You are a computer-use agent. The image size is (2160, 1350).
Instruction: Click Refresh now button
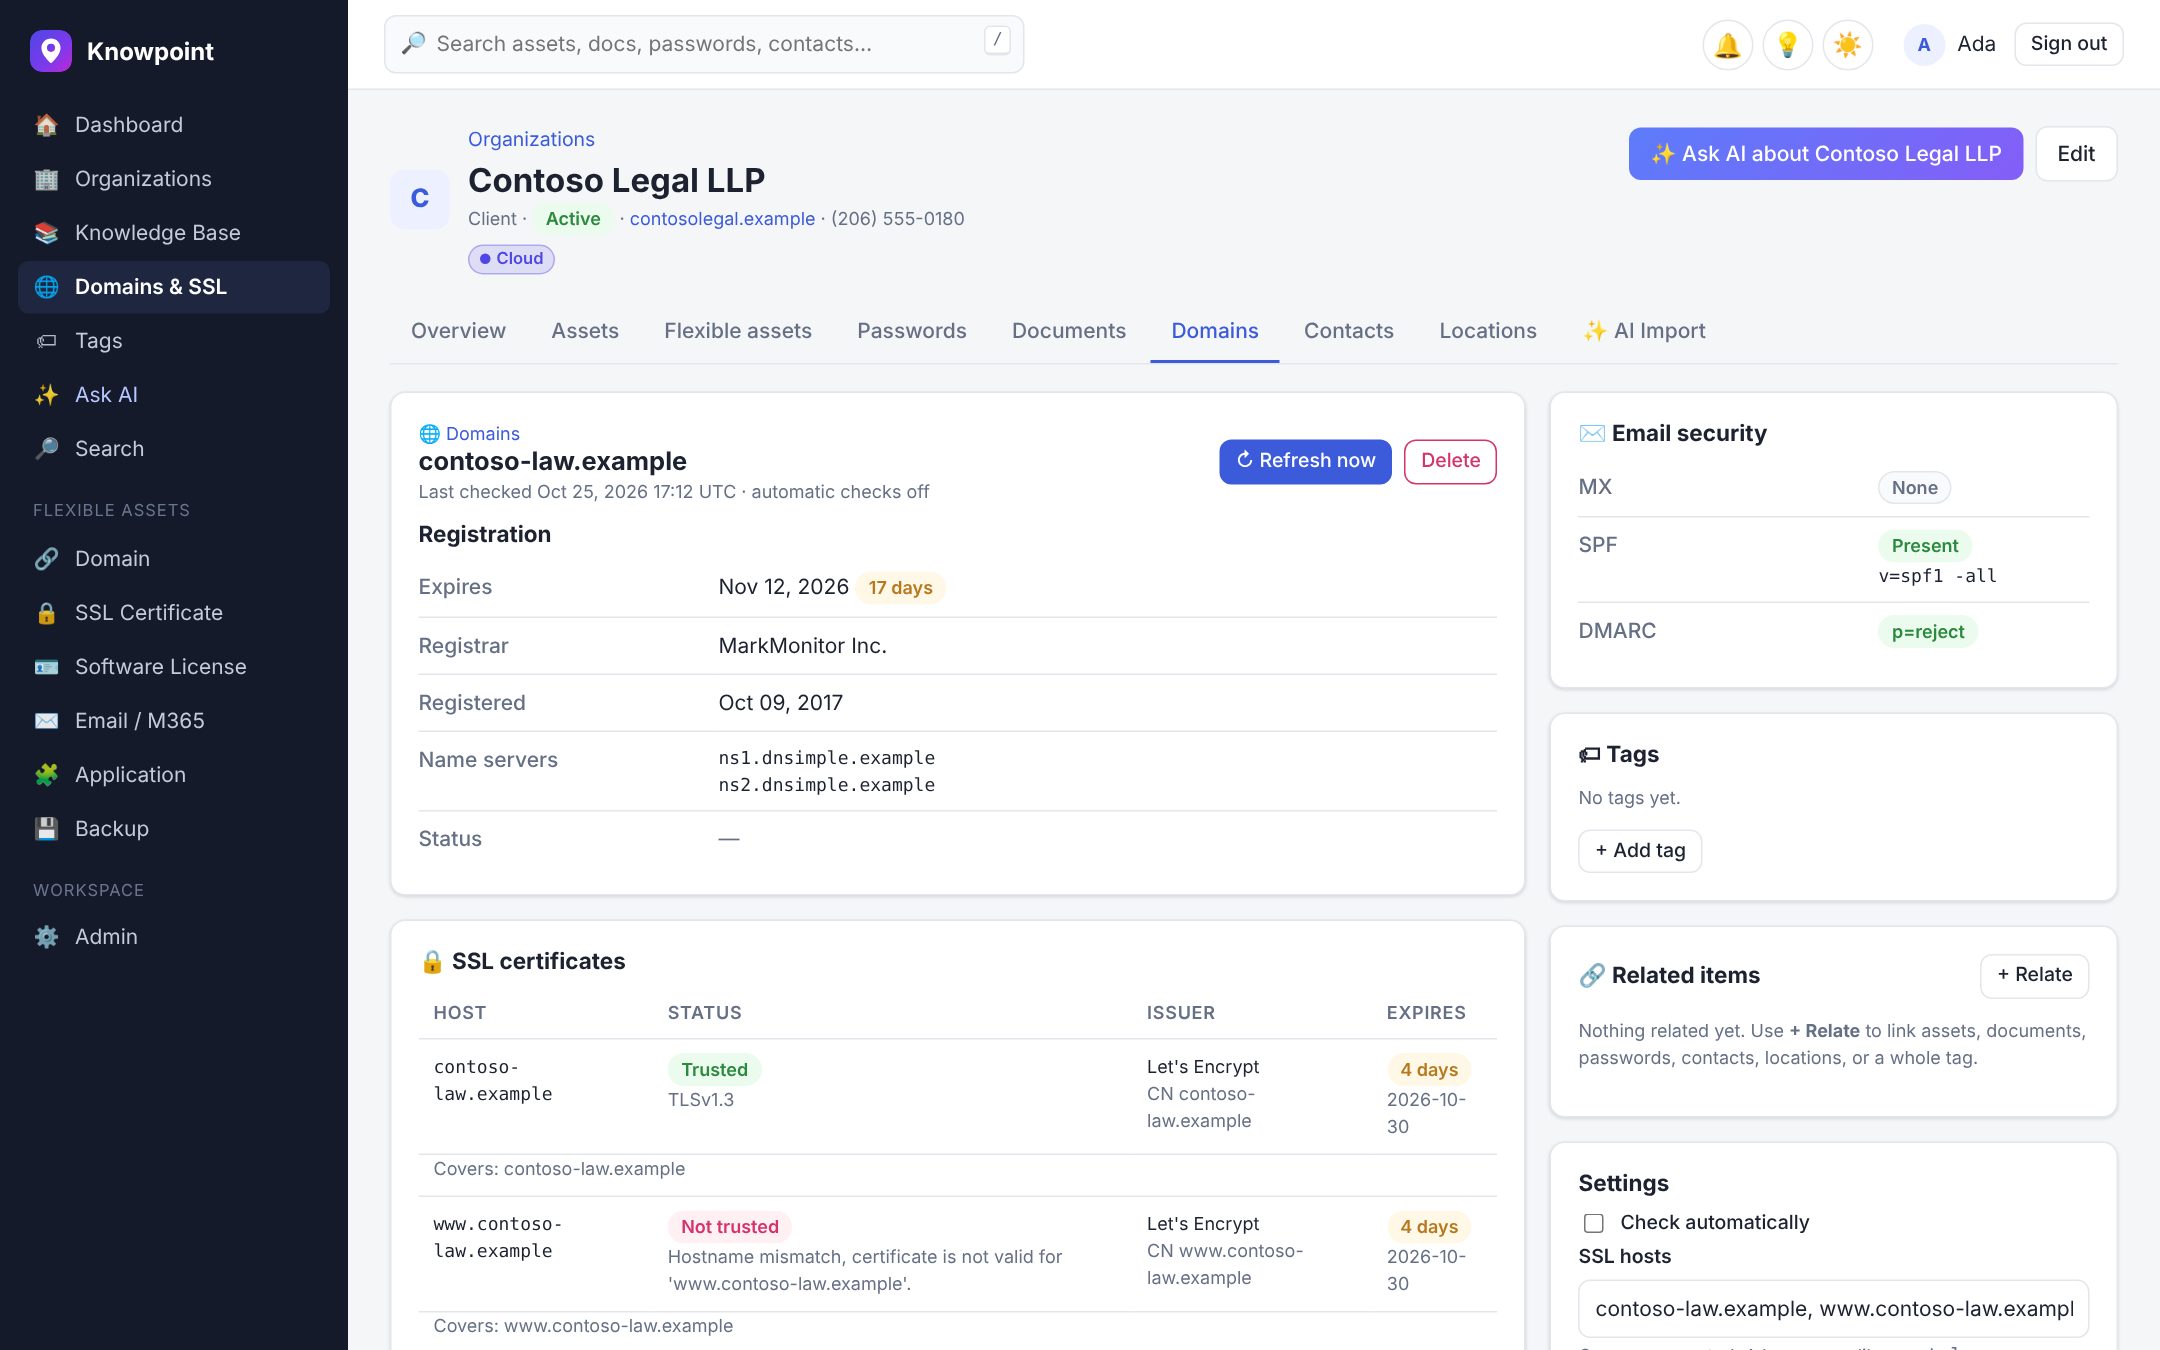tap(1305, 461)
